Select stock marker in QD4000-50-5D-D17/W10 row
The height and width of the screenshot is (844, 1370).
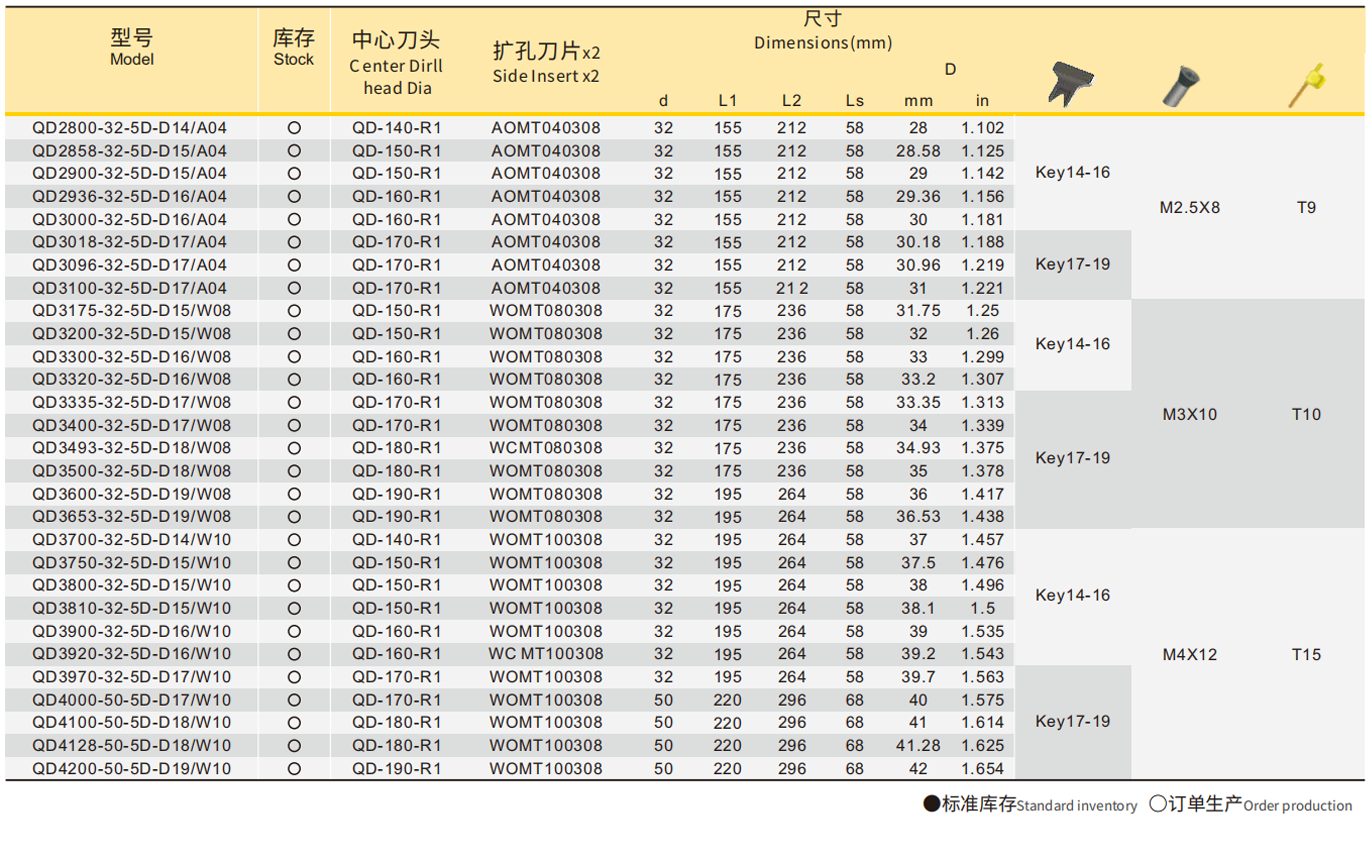pyautogui.click(x=294, y=700)
